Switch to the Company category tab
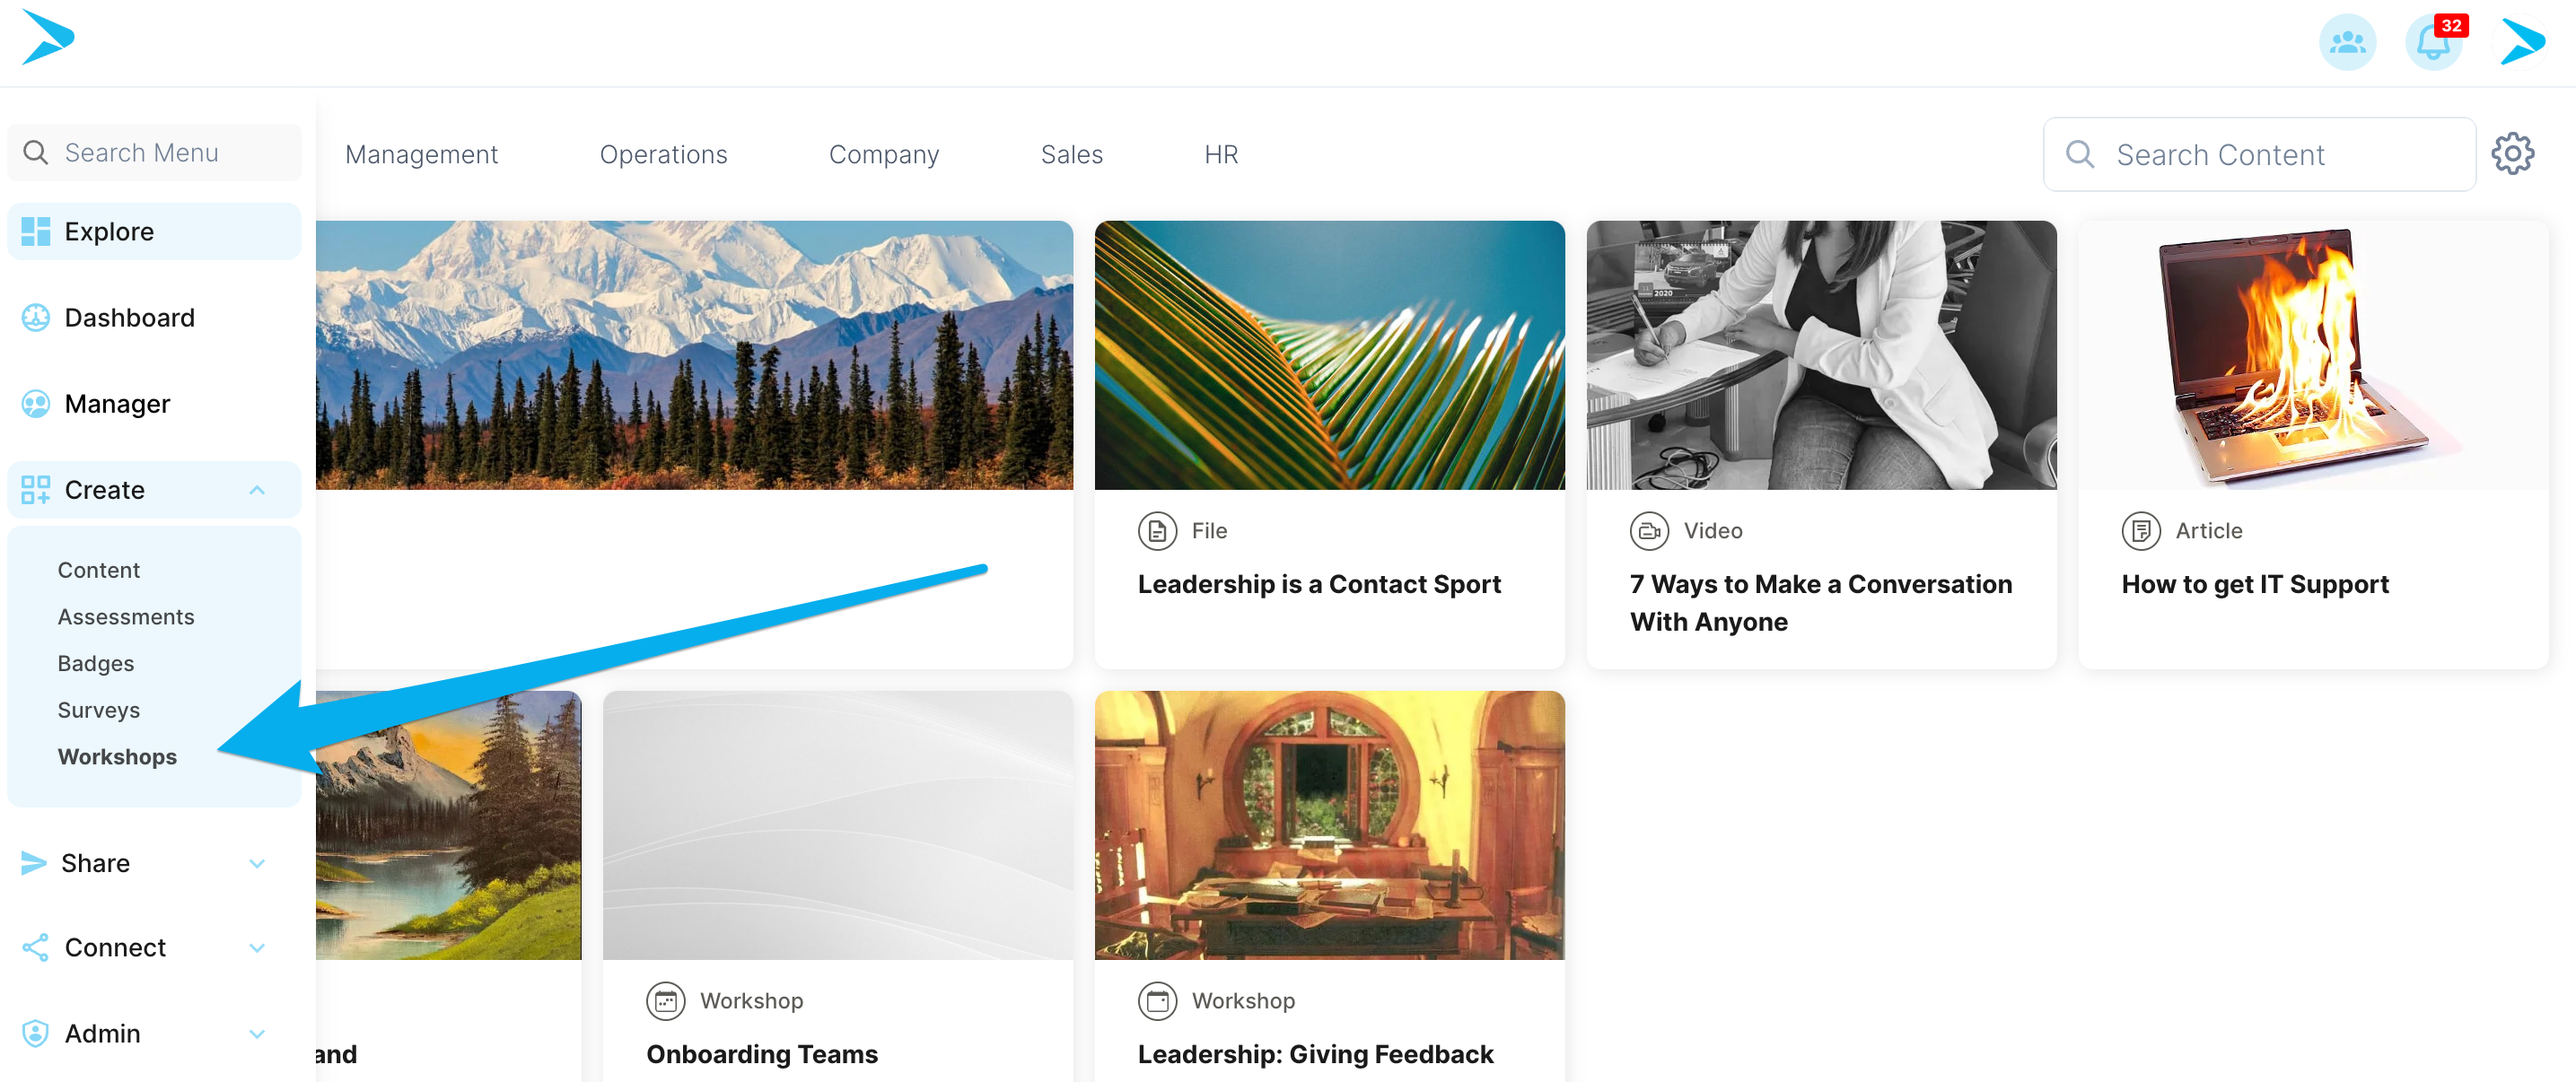Image resolution: width=2576 pixels, height=1082 pixels. click(884, 154)
